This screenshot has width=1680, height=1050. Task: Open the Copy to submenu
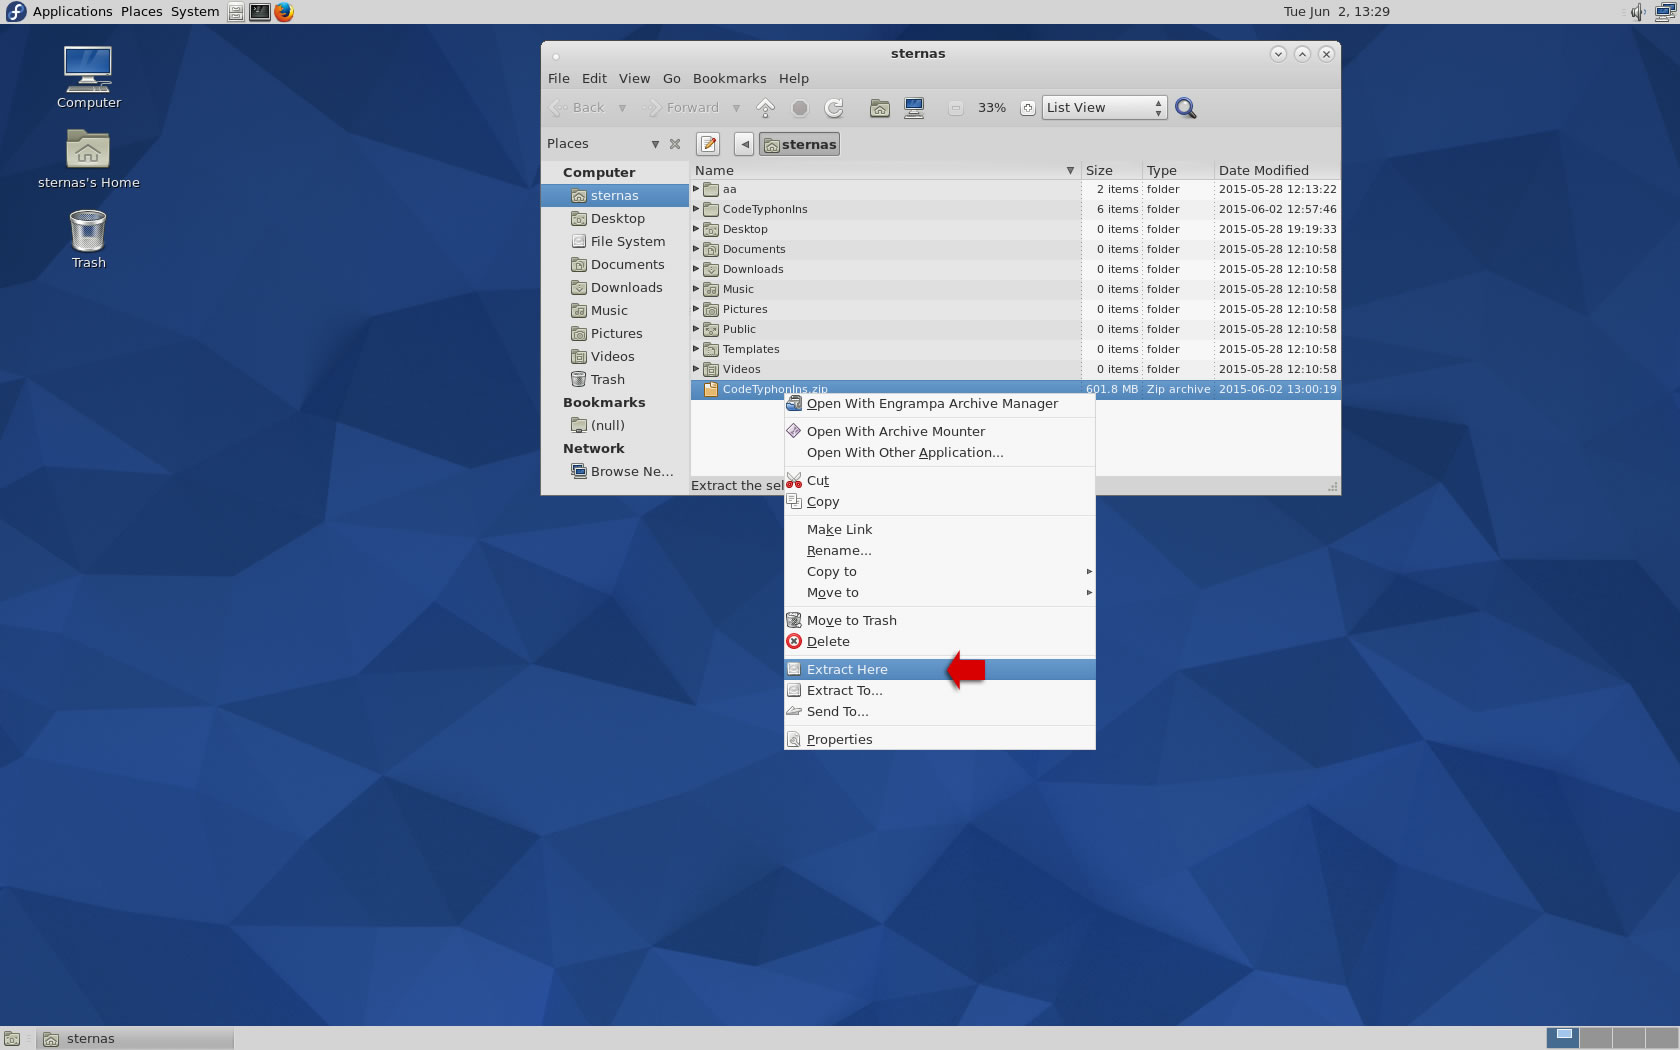940,572
